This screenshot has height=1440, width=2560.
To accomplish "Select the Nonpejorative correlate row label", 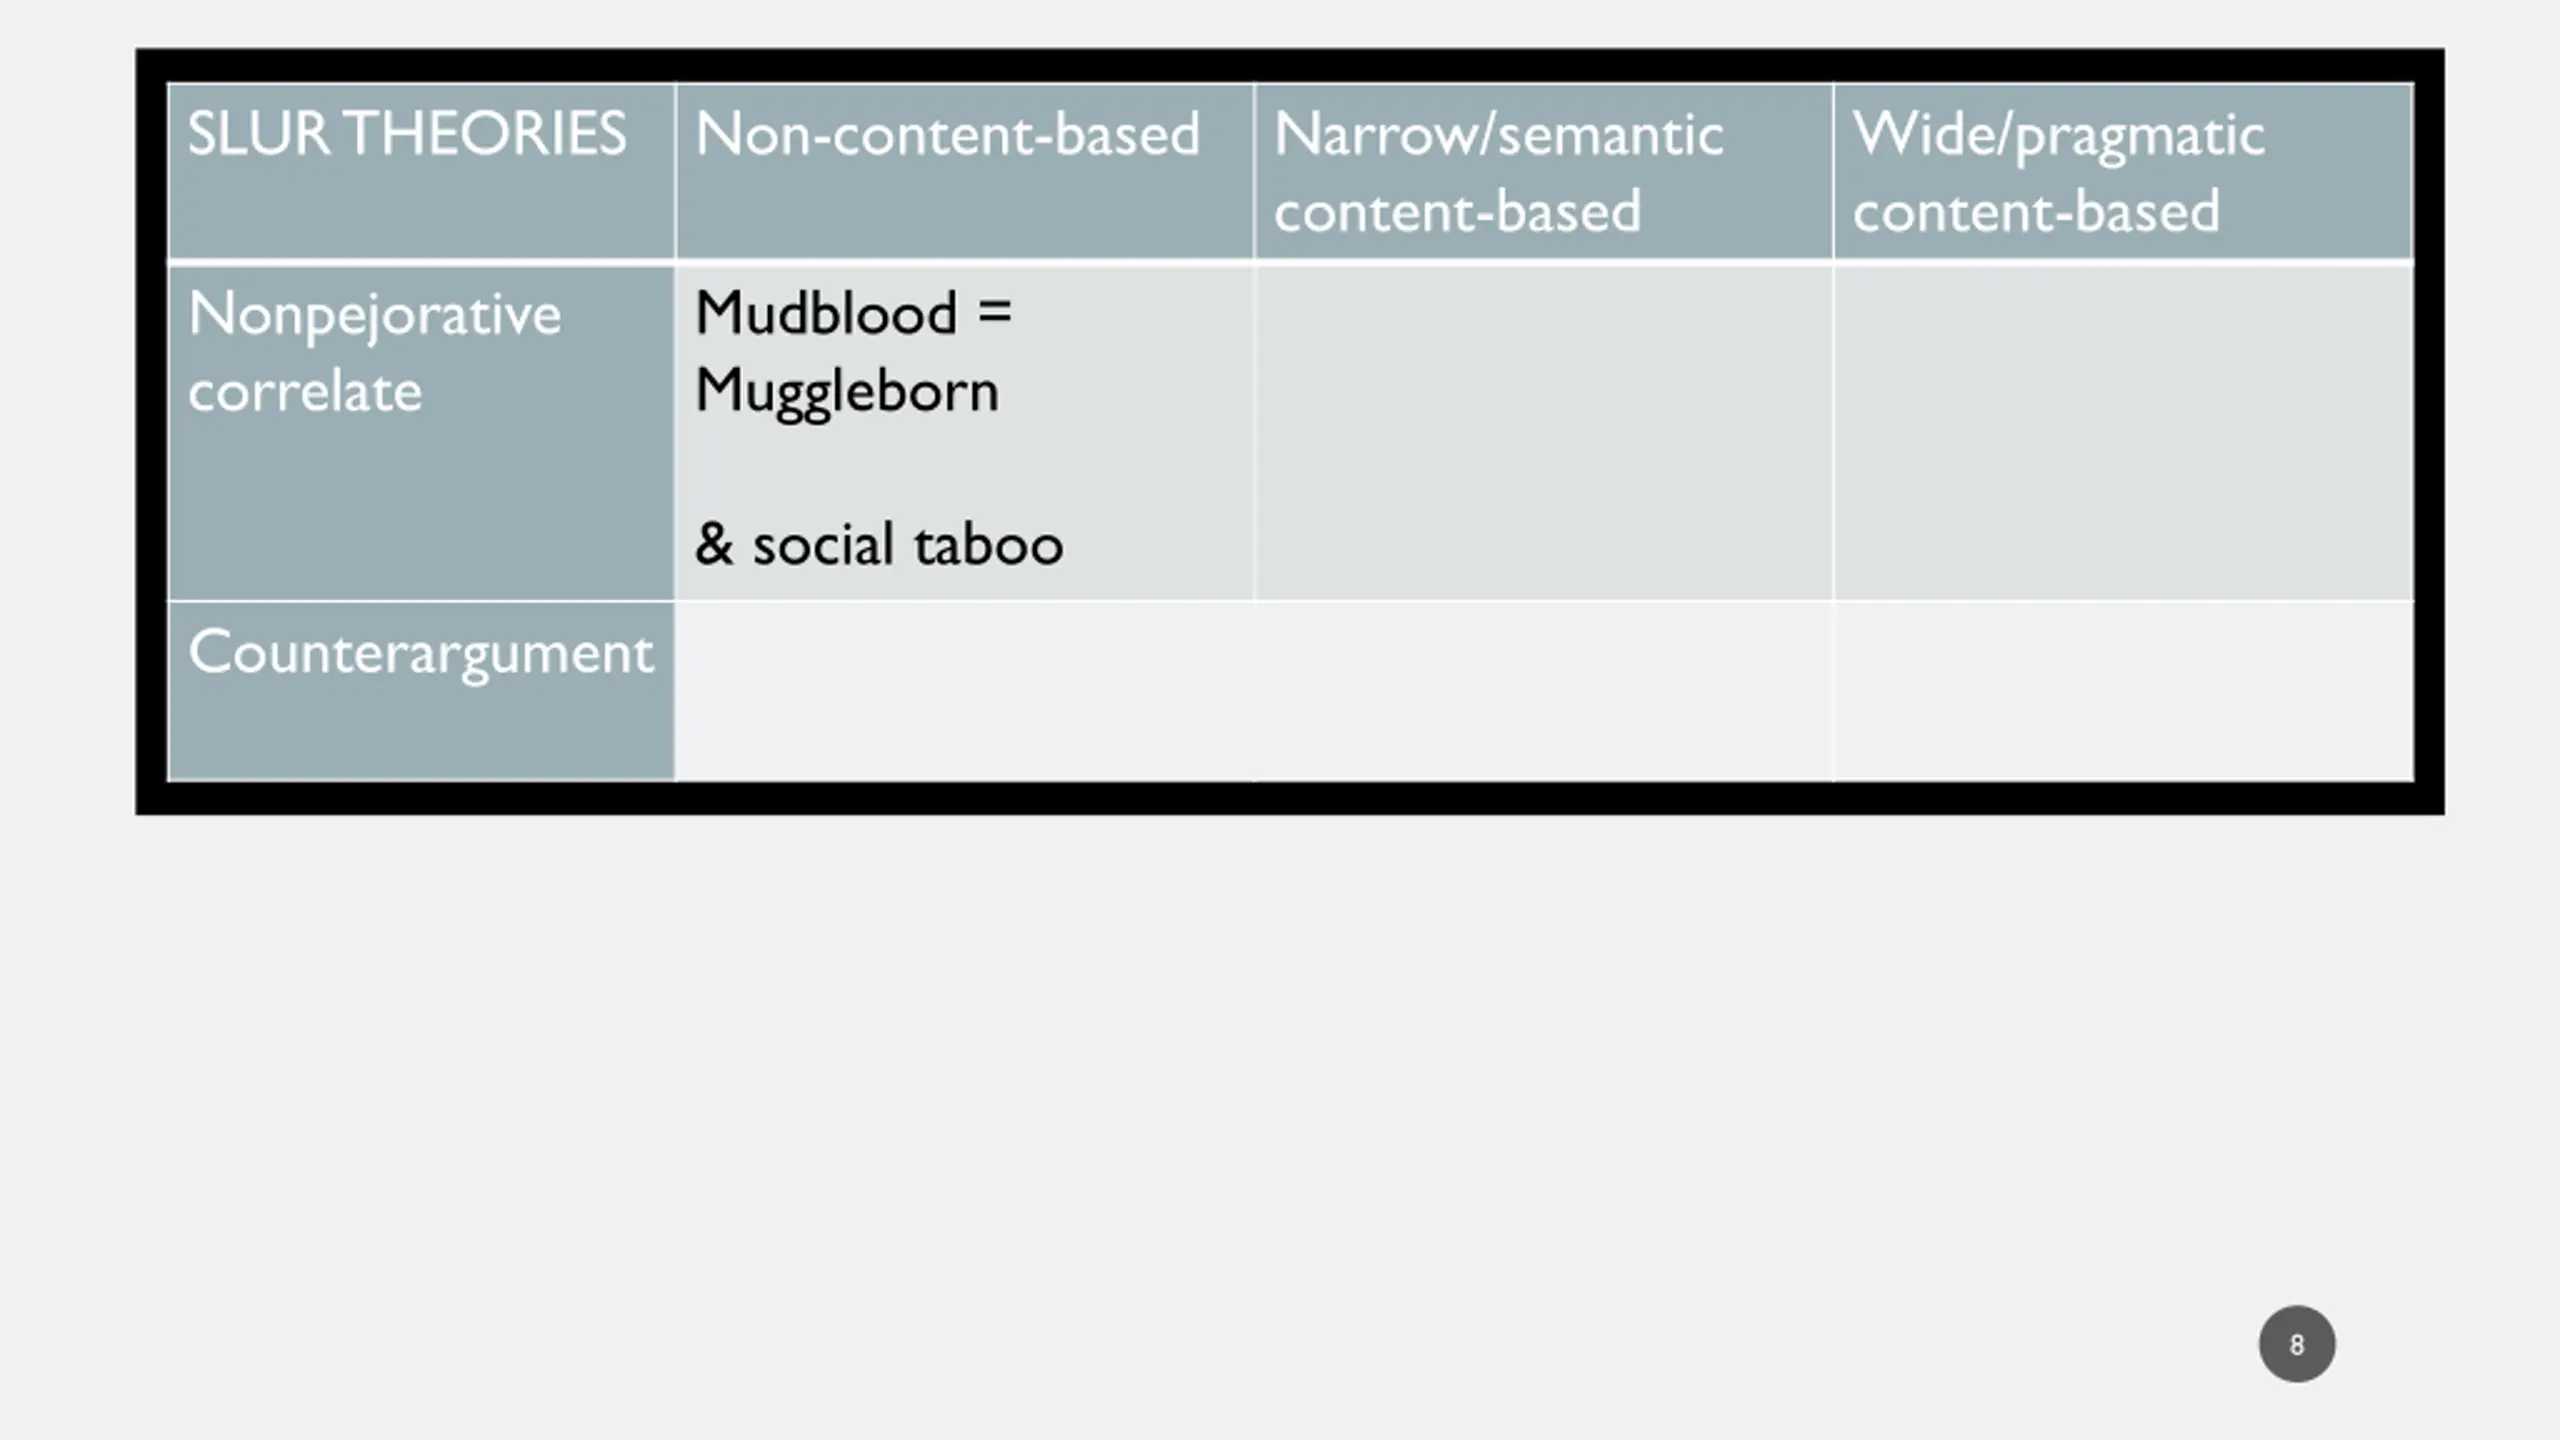I will point(421,432).
